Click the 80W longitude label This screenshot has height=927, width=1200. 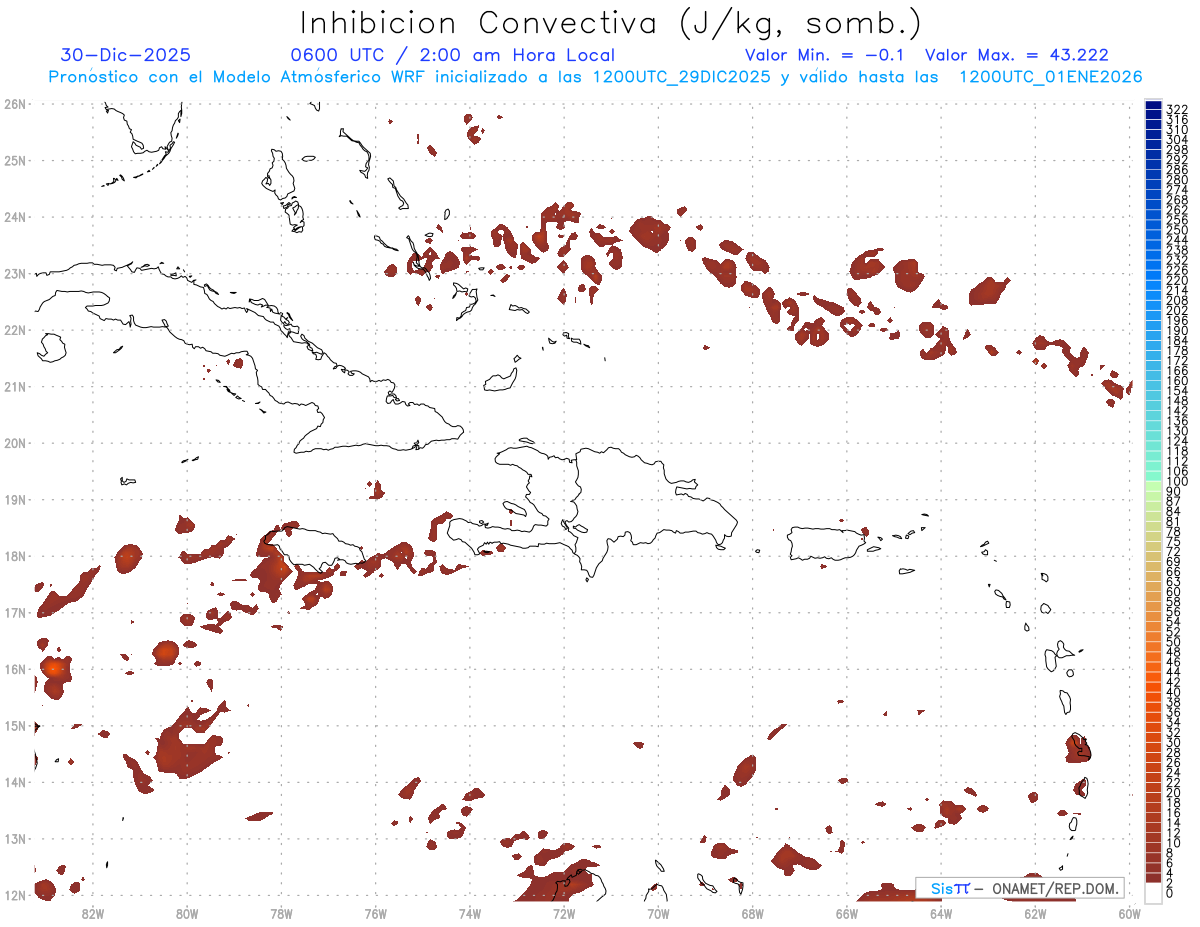pos(186,912)
